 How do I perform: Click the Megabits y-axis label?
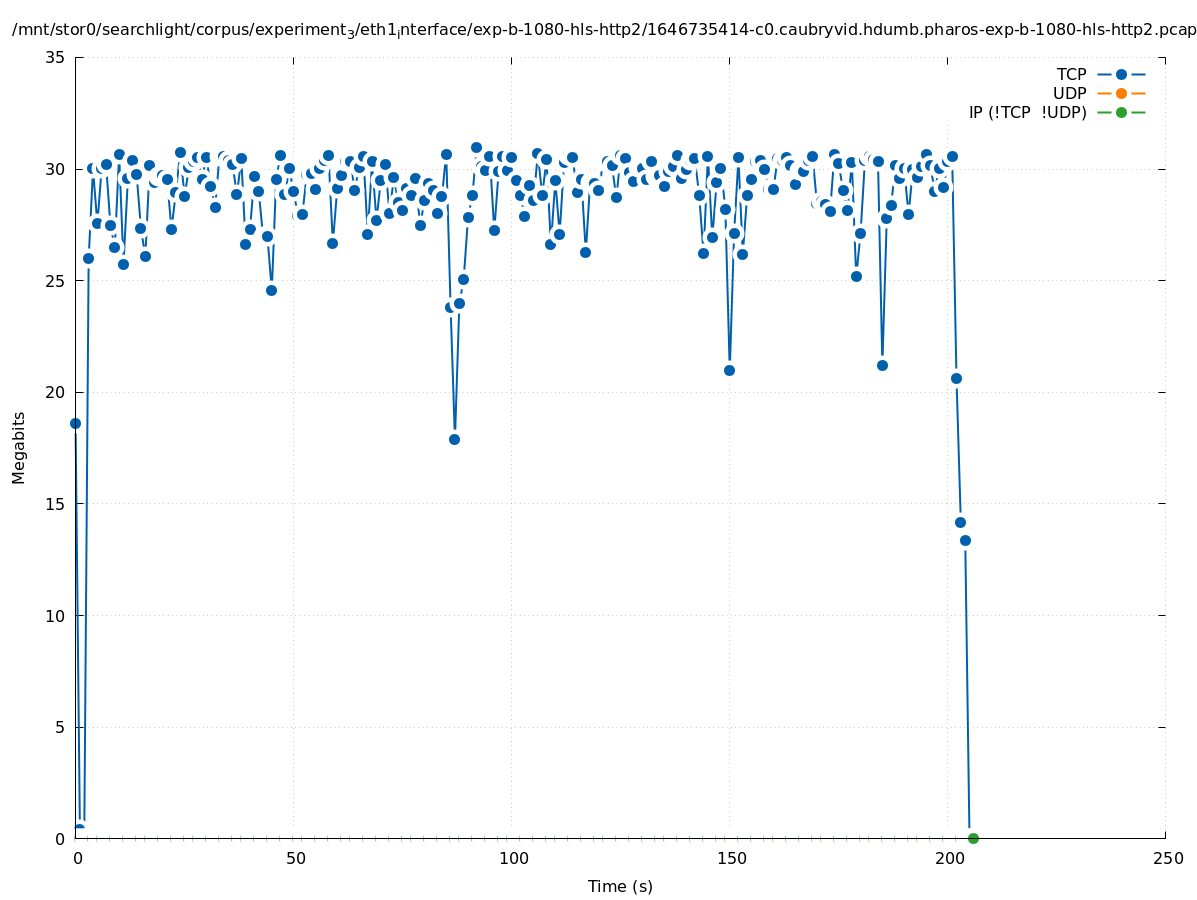pyautogui.click(x=19, y=447)
